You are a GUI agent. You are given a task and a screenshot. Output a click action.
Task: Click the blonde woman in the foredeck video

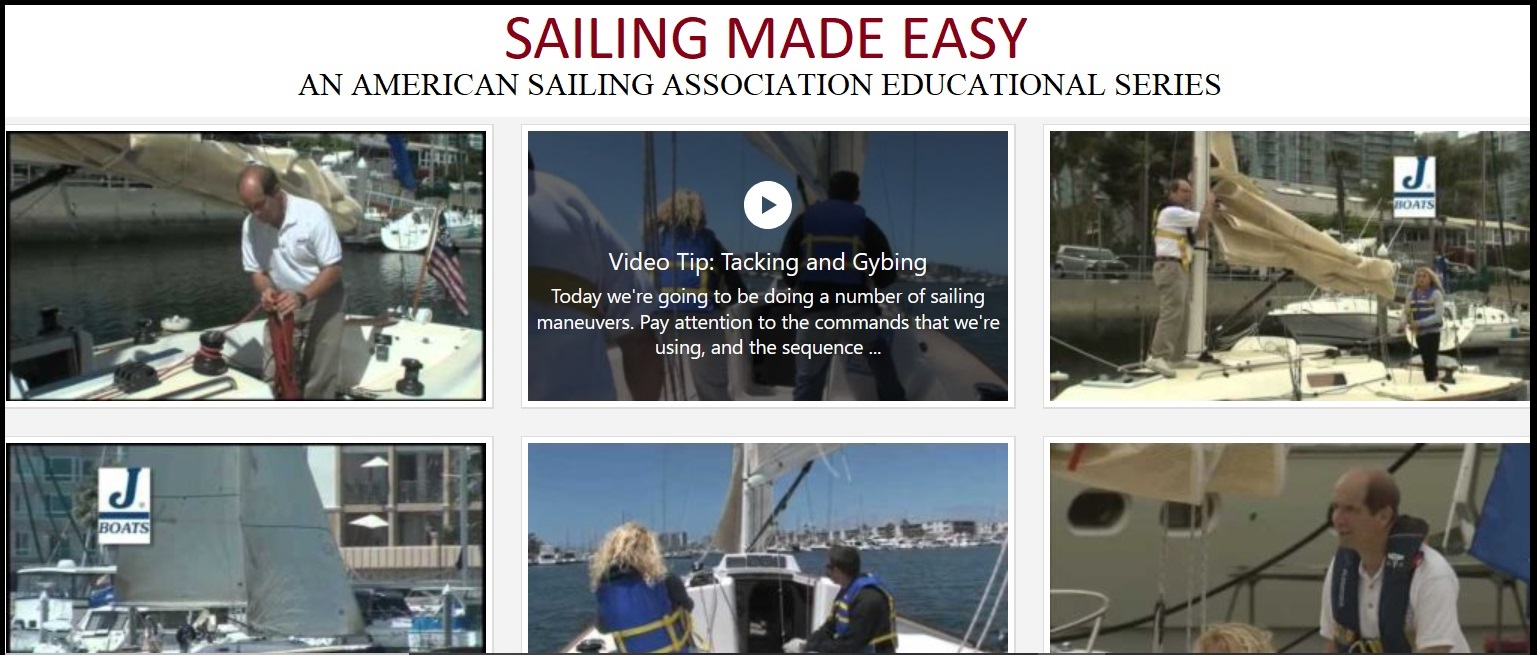[639, 589]
